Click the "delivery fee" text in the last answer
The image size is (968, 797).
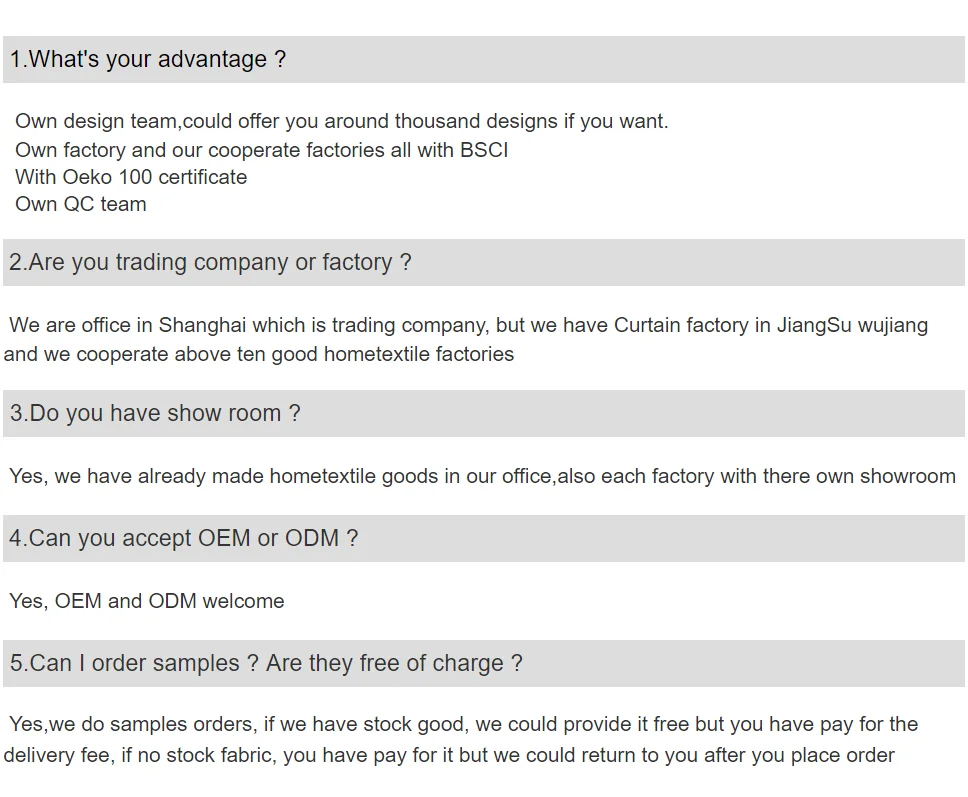[x=57, y=756]
